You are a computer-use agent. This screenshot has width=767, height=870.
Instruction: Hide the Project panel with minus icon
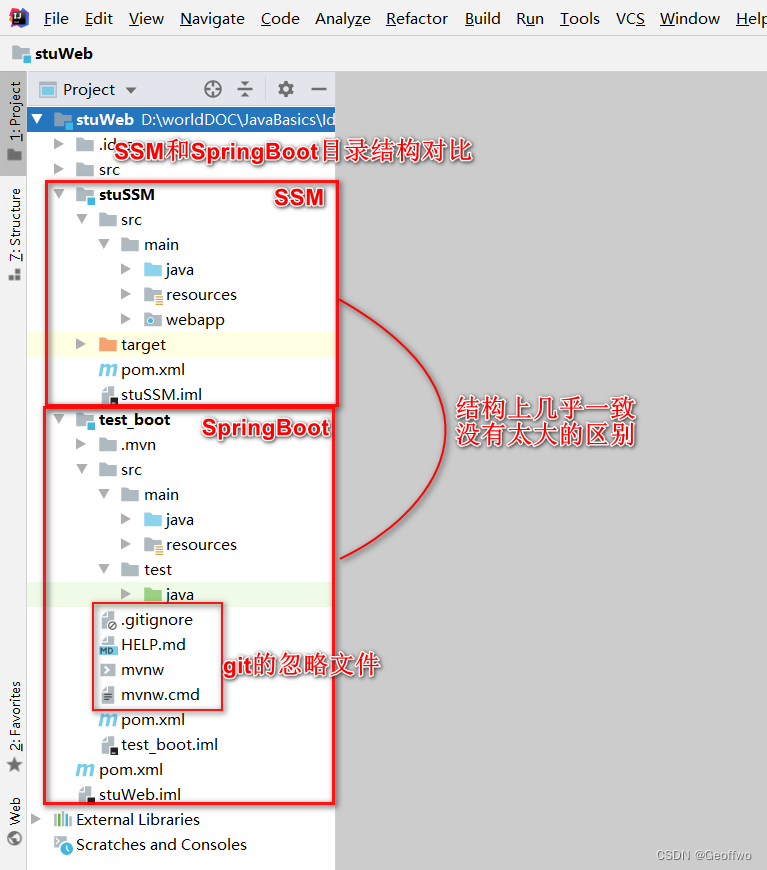point(319,89)
